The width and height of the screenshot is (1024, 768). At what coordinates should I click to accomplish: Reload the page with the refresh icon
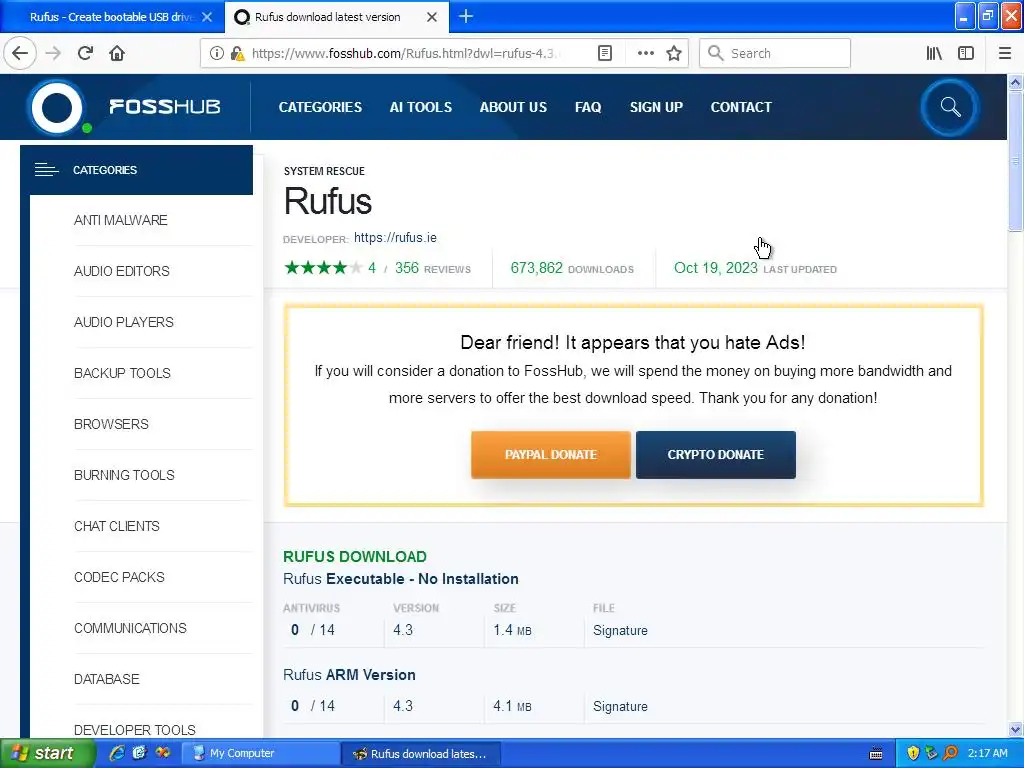(x=85, y=53)
